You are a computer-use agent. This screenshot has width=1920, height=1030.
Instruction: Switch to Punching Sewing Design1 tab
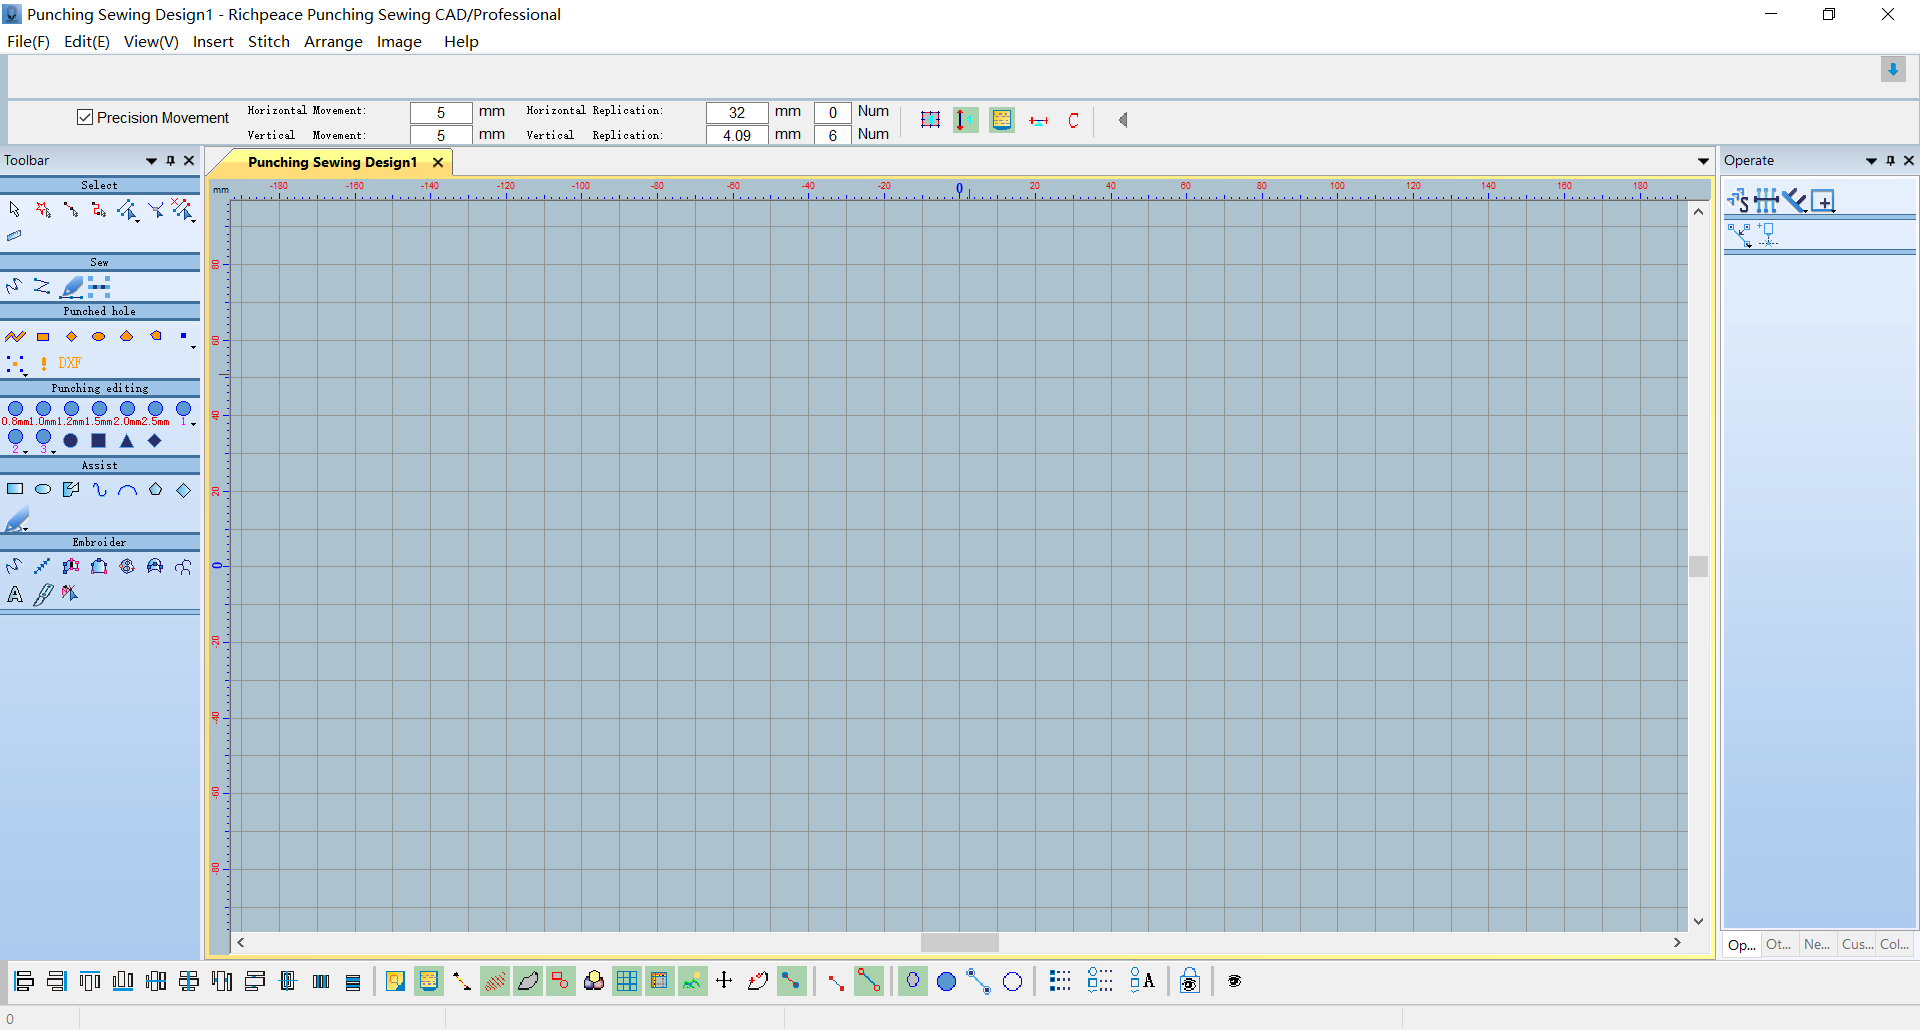[332, 162]
